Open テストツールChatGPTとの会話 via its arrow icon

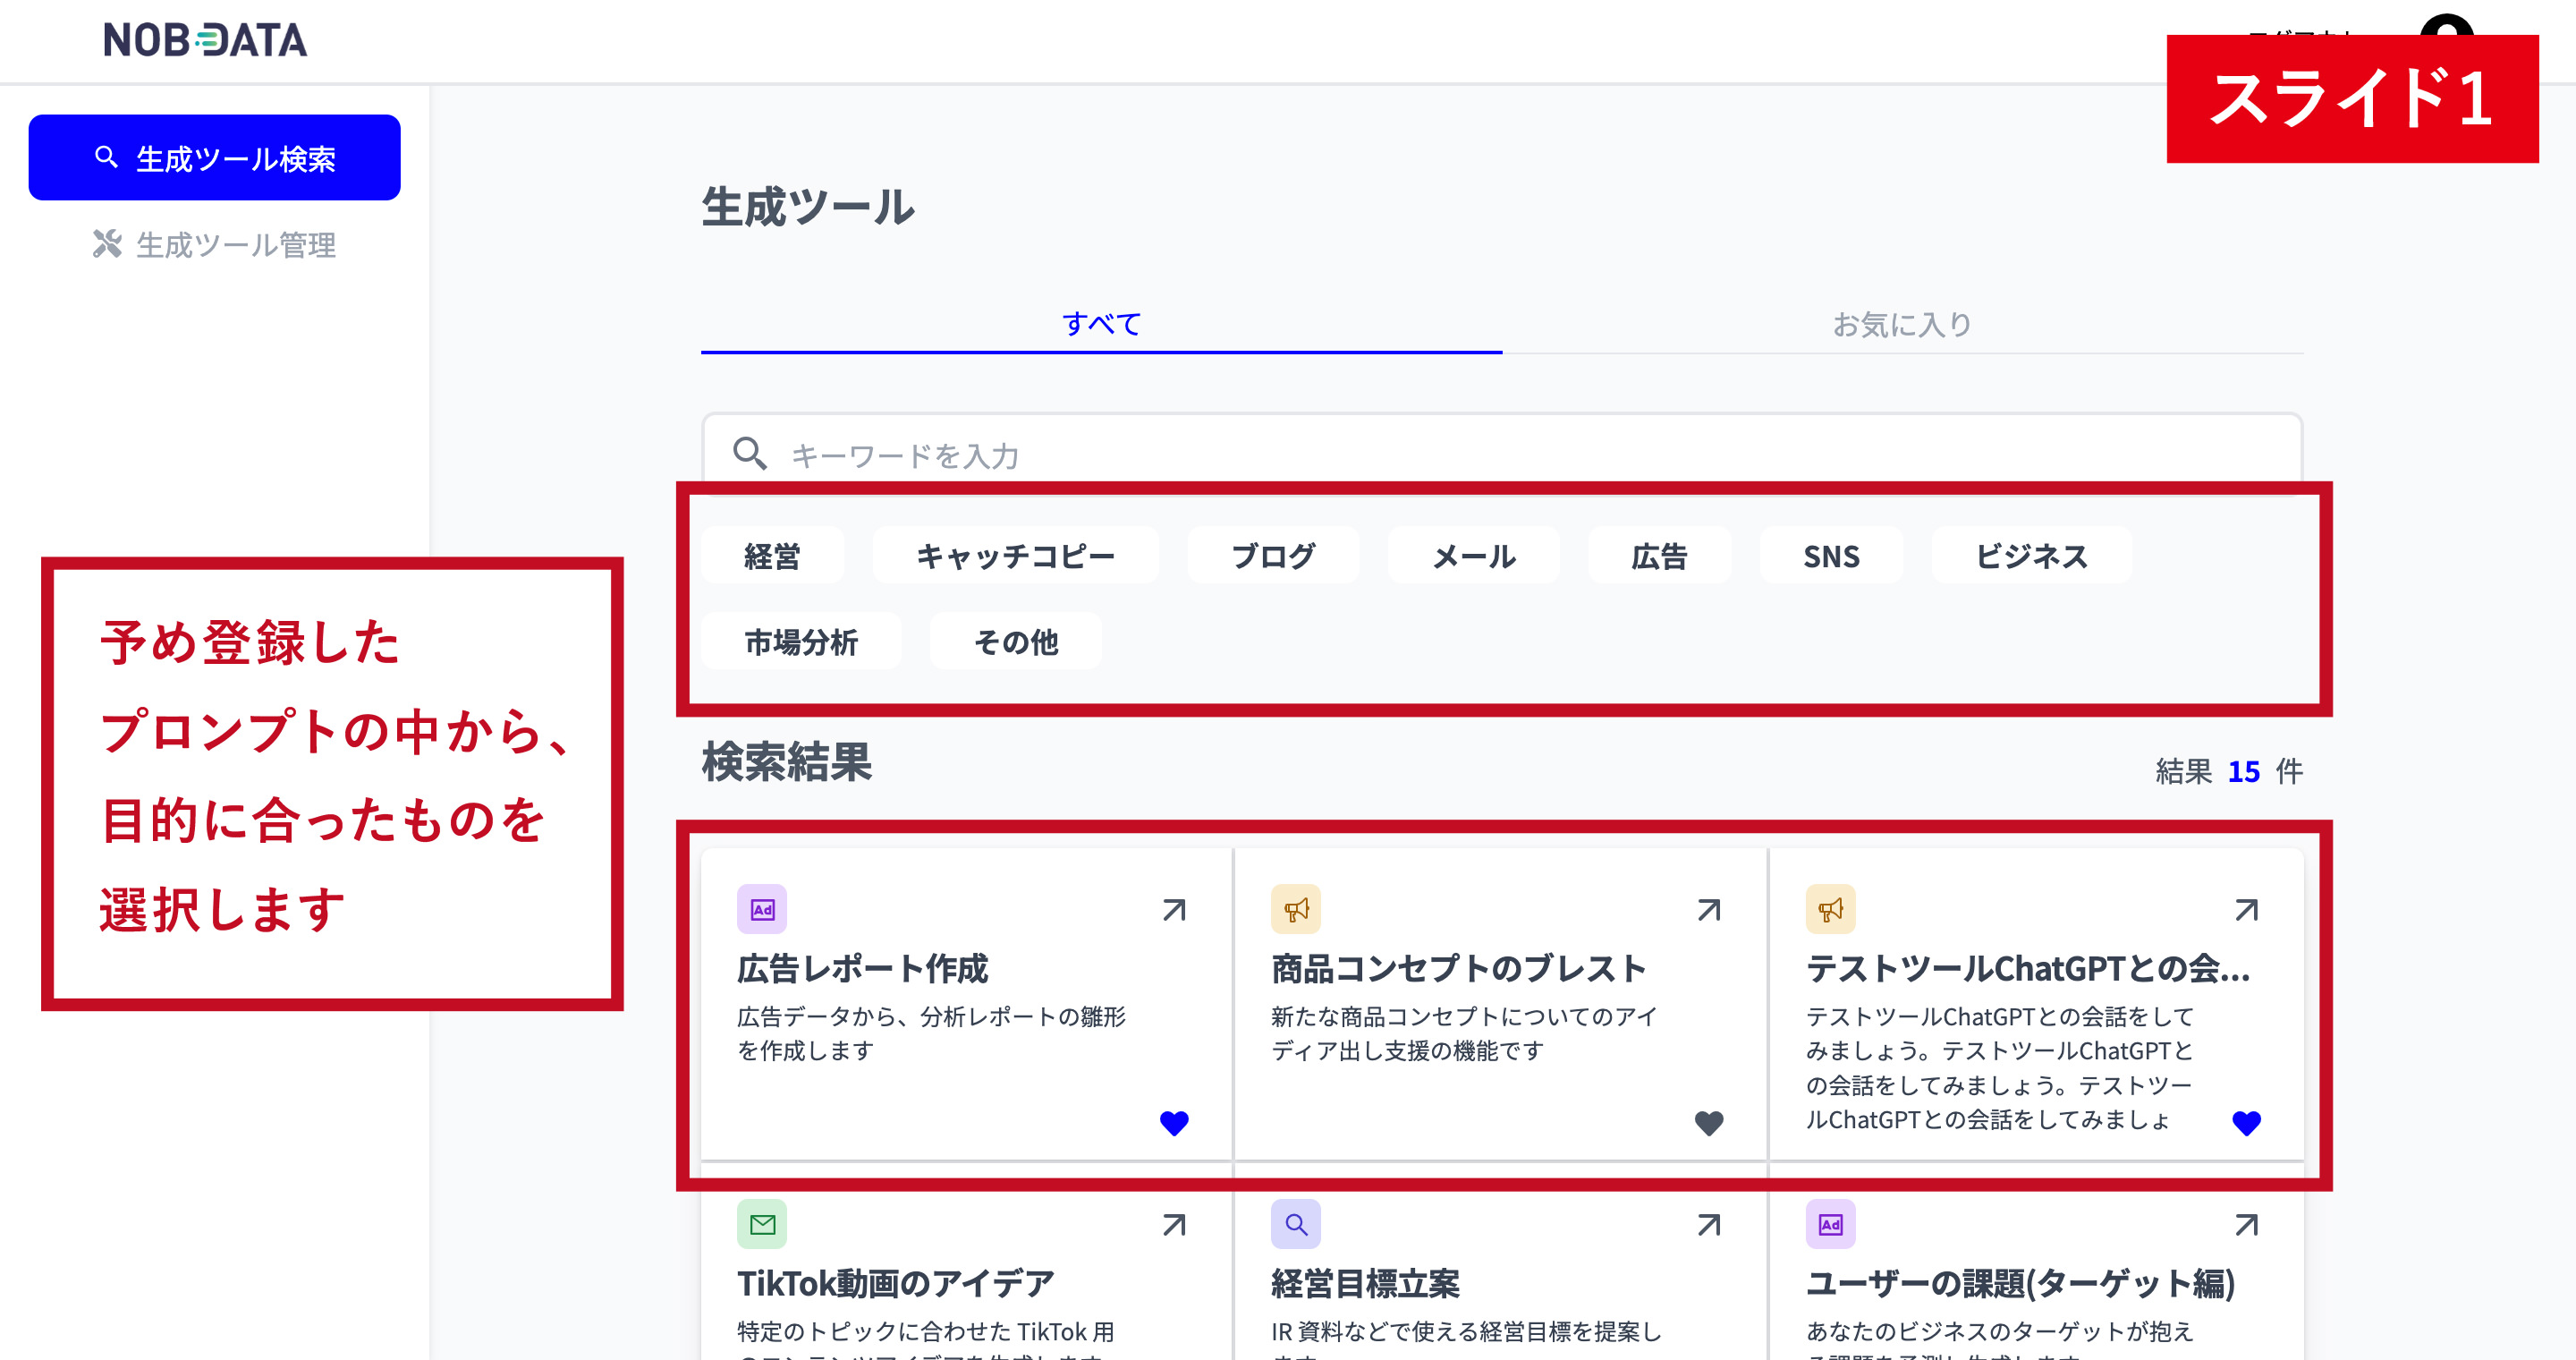(2246, 910)
